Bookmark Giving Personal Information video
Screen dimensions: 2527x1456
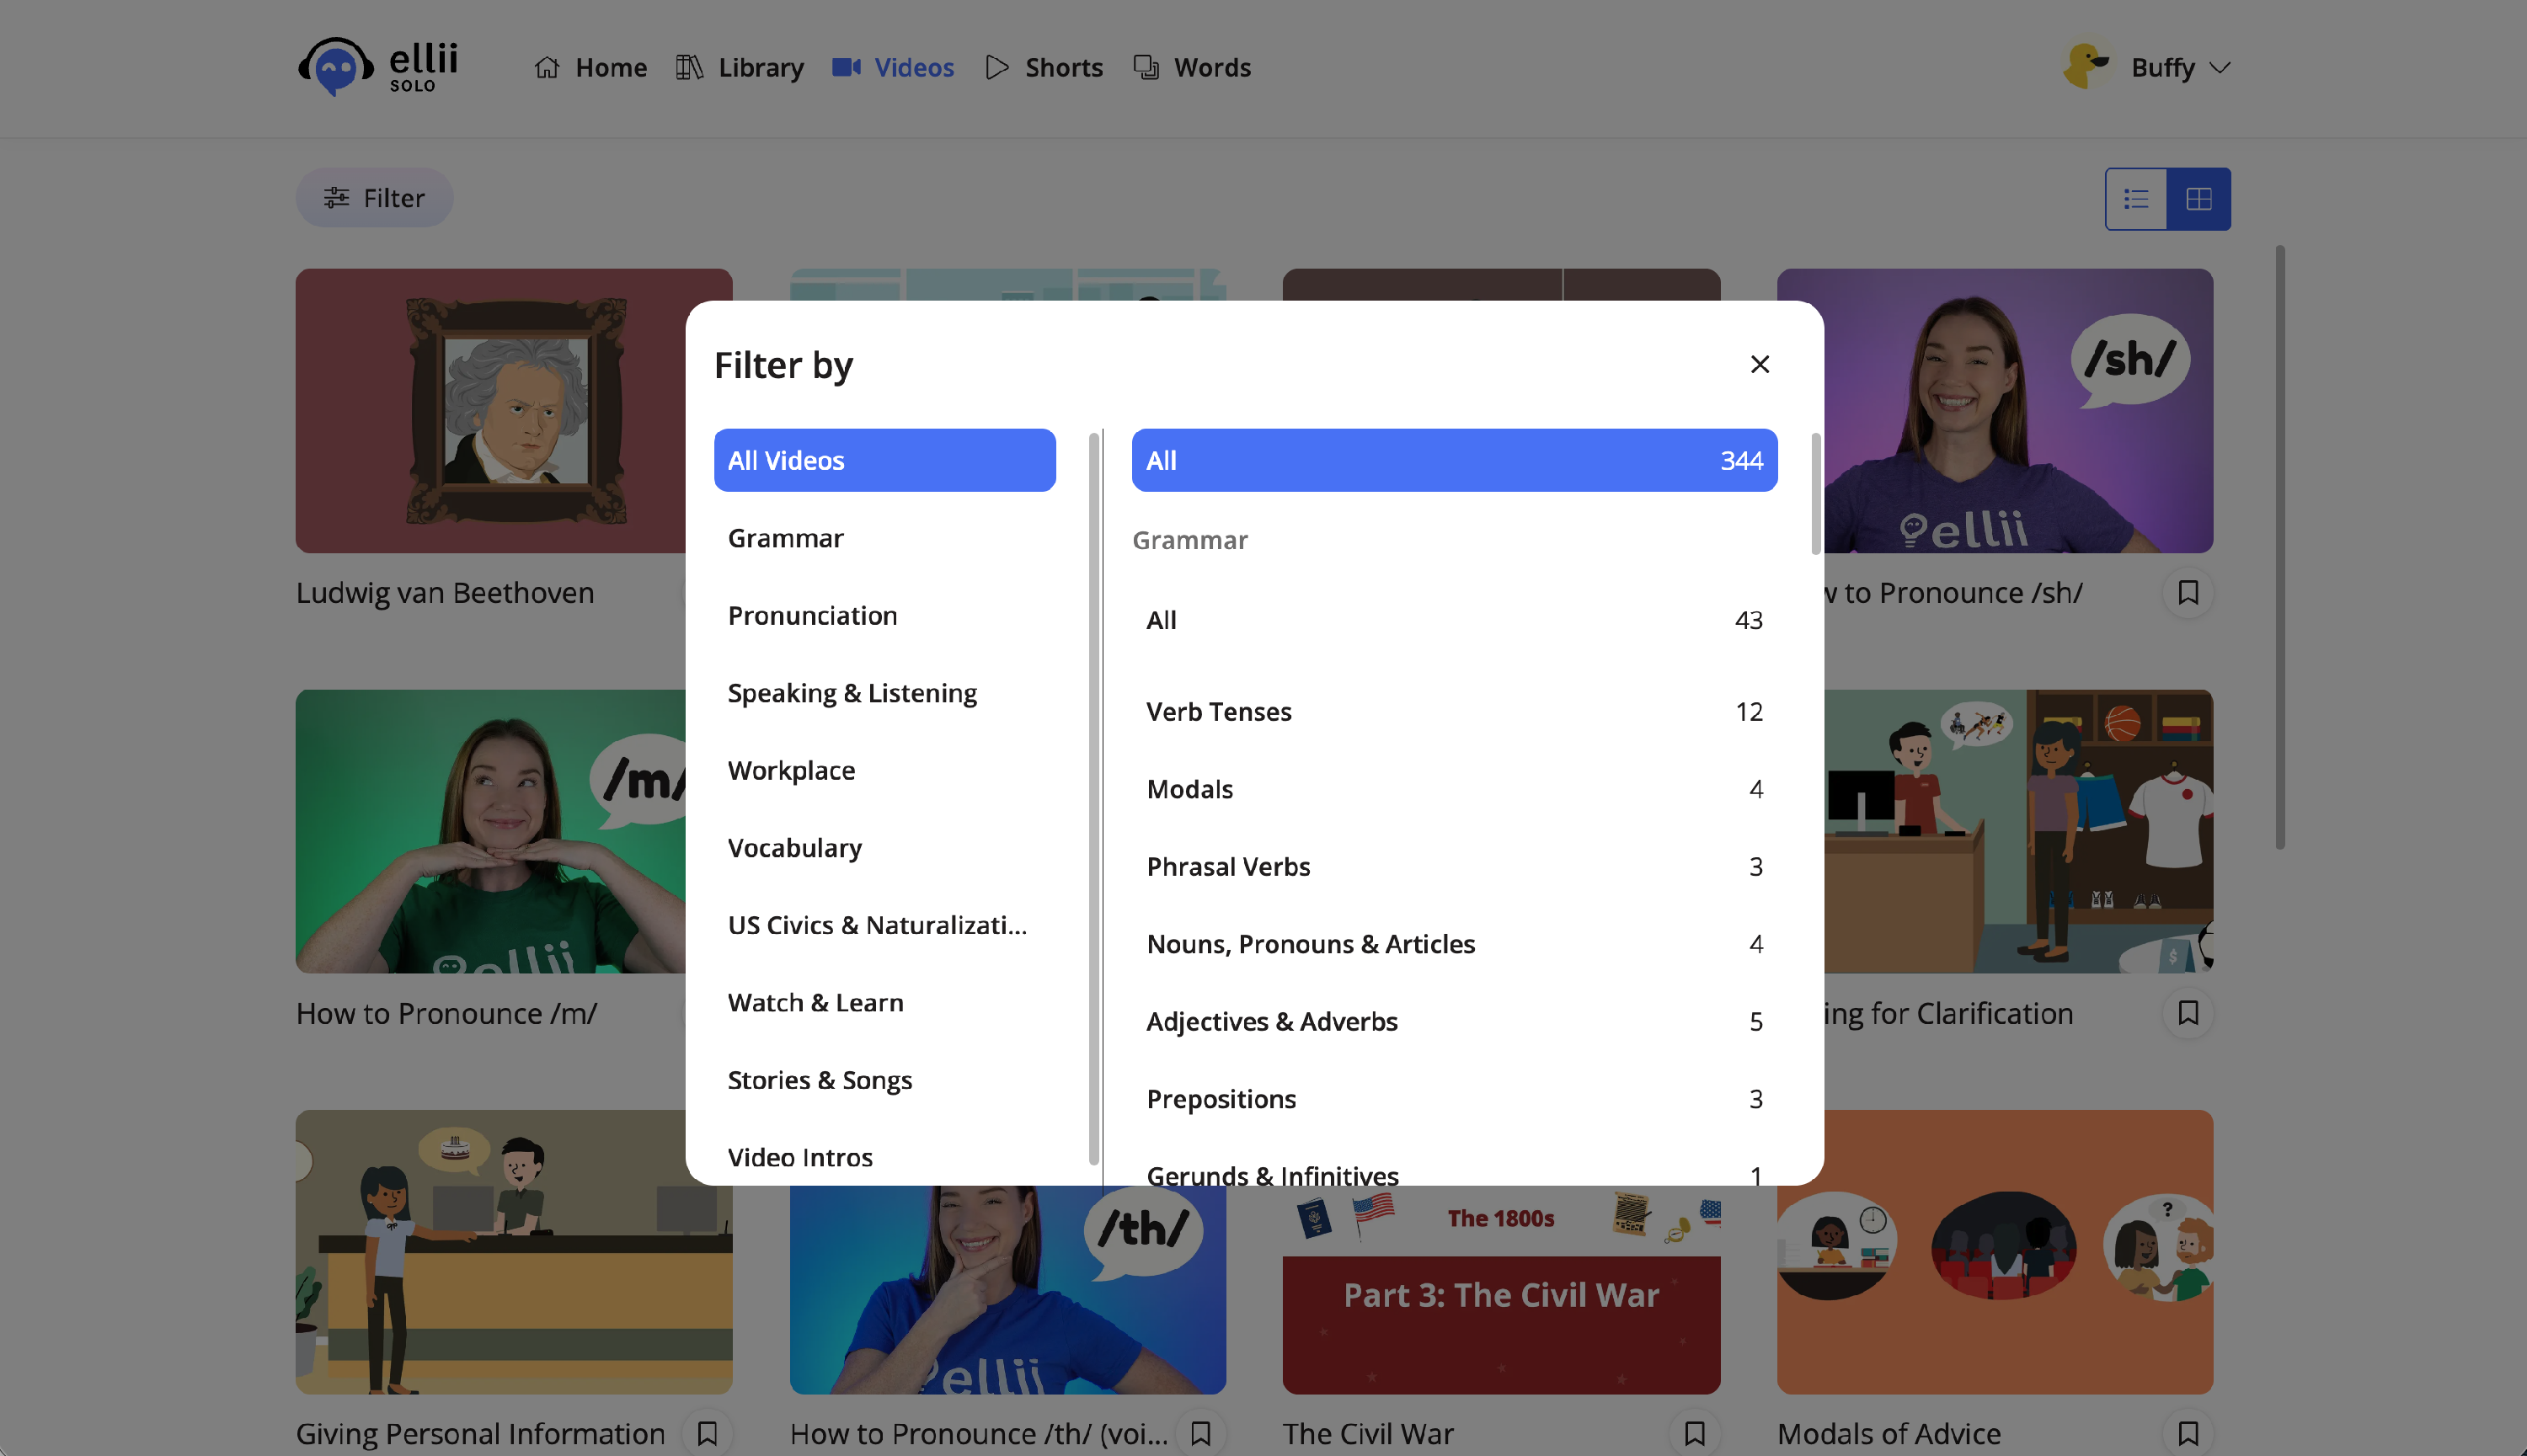pos(707,1433)
